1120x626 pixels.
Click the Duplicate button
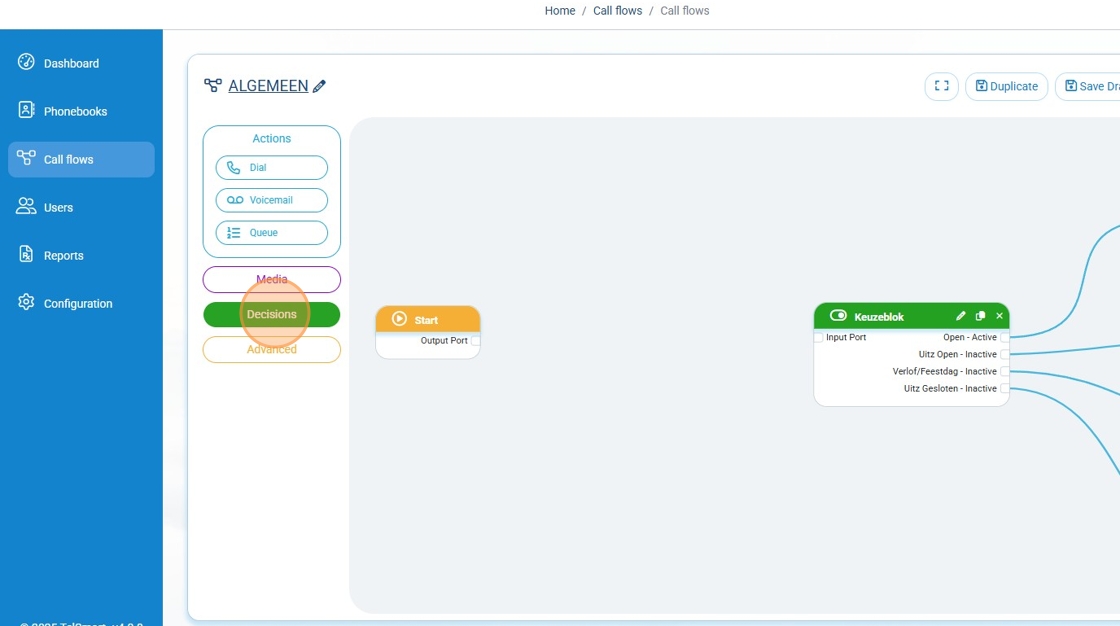(1006, 87)
